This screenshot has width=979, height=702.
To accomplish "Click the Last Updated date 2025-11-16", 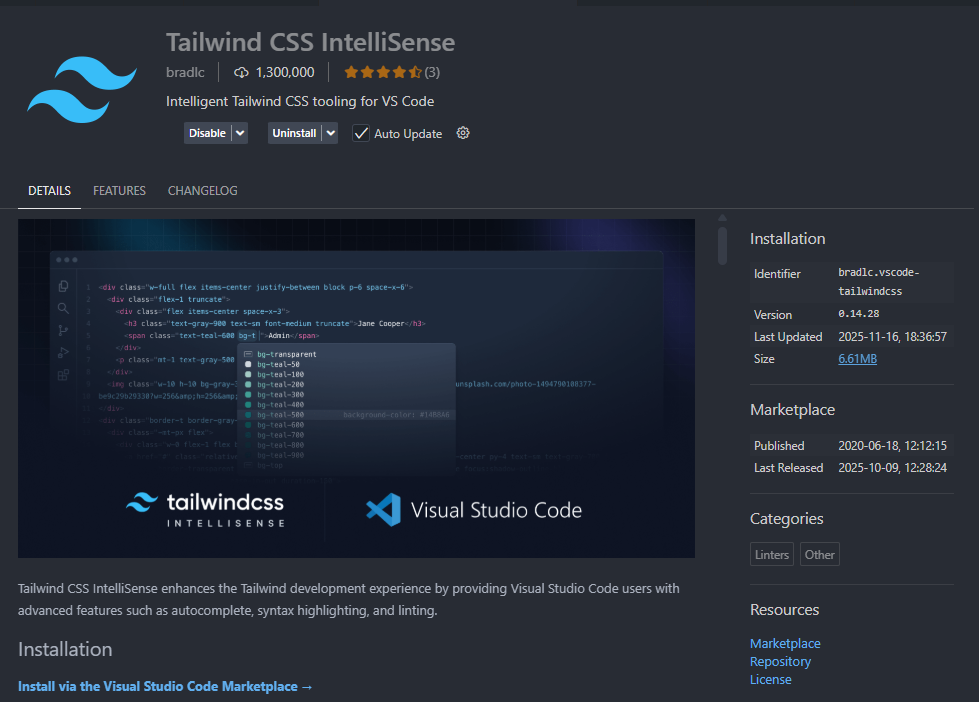I will (892, 337).
